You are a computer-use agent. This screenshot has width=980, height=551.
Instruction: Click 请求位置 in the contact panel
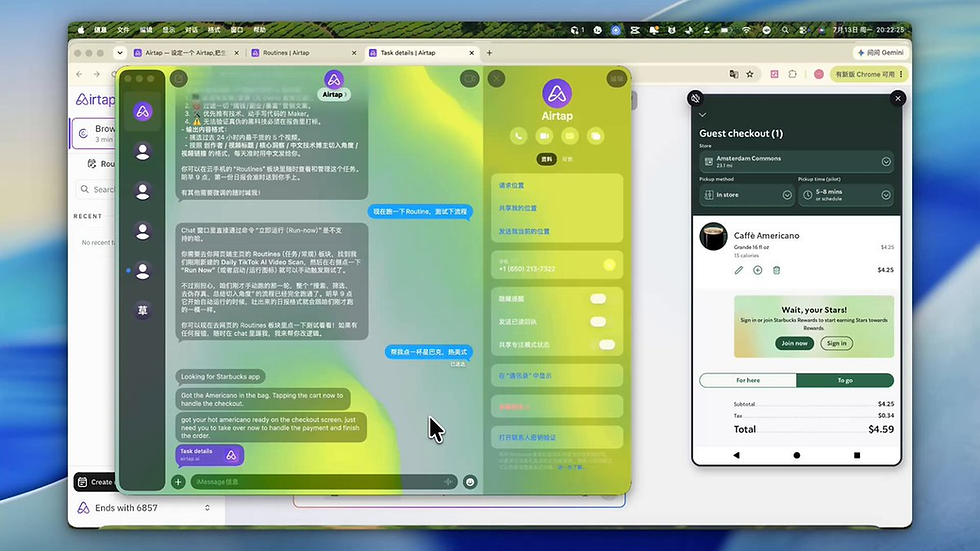pyautogui.click(x=511, y=186)
